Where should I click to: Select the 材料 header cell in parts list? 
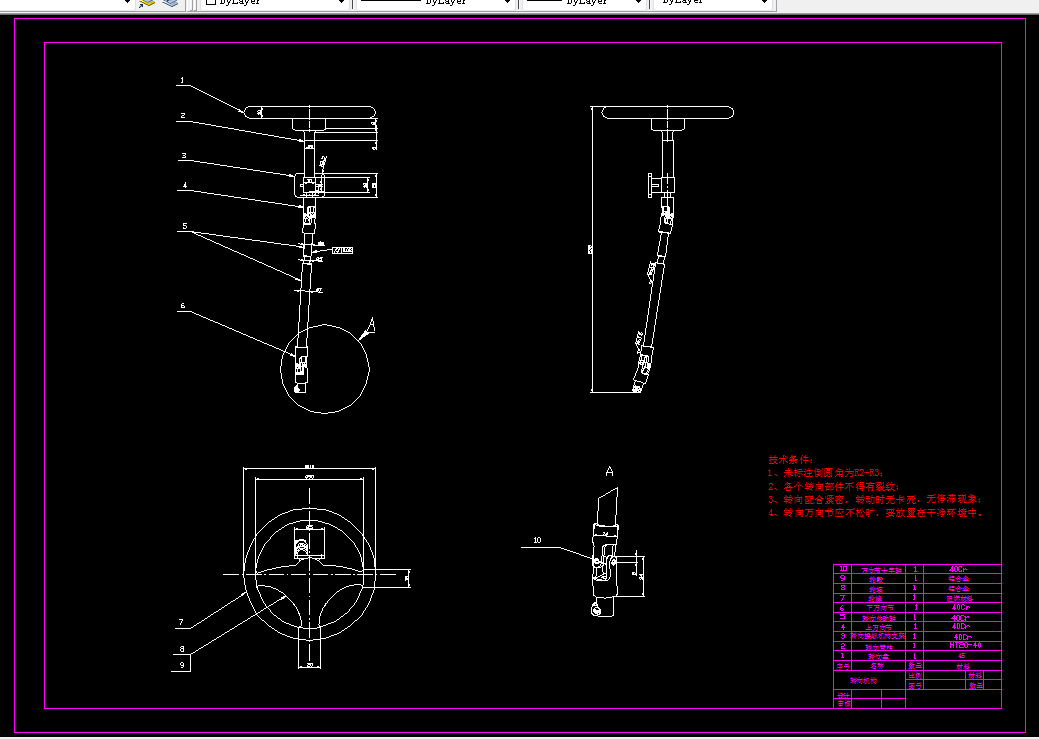(962, 666)
